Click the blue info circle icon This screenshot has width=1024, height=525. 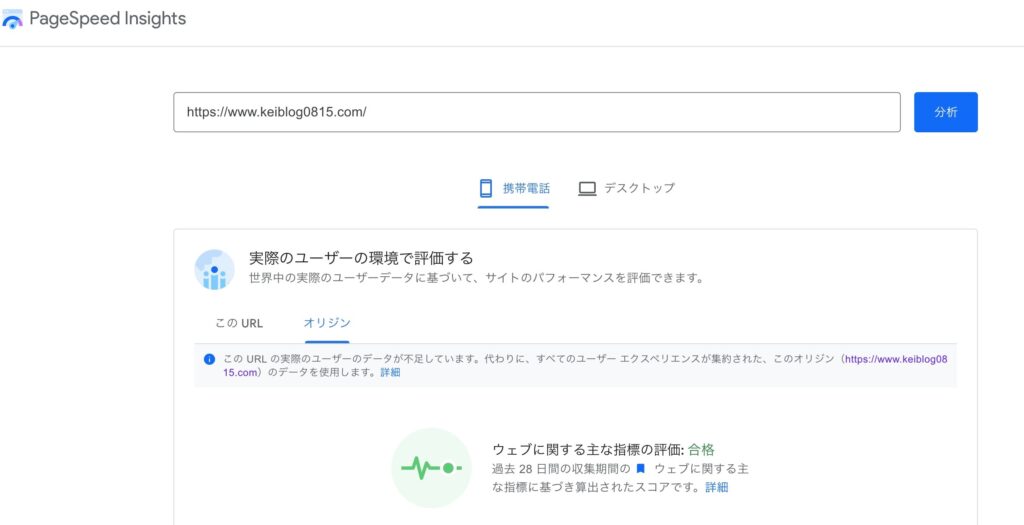209,360
